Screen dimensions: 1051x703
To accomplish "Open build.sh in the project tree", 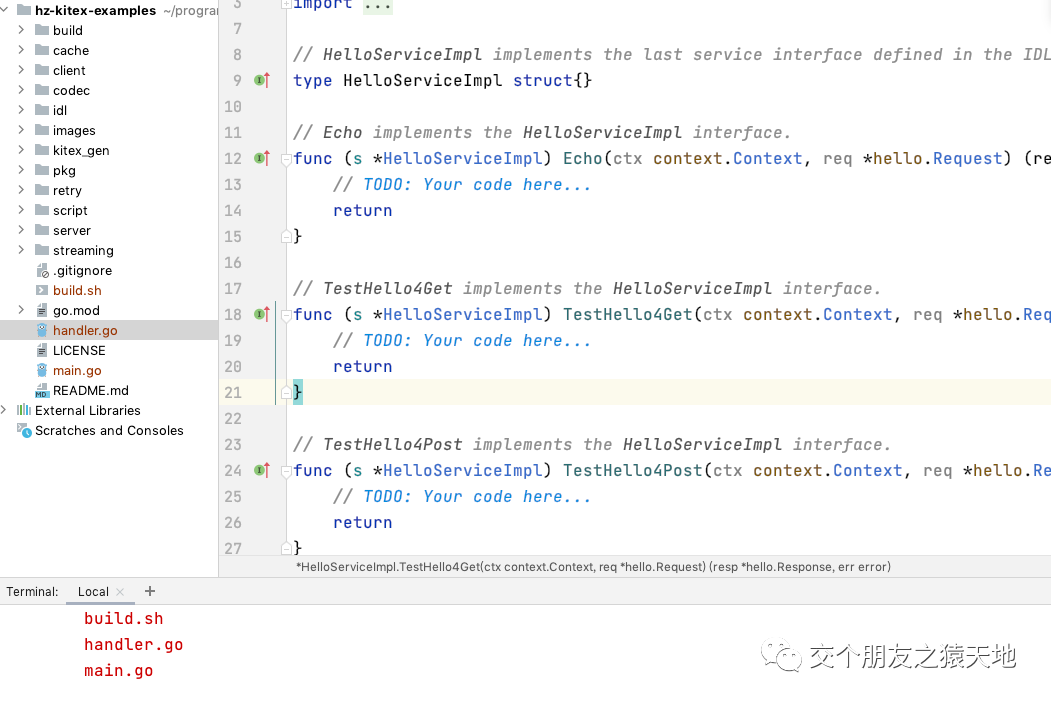I will [77, 290].
